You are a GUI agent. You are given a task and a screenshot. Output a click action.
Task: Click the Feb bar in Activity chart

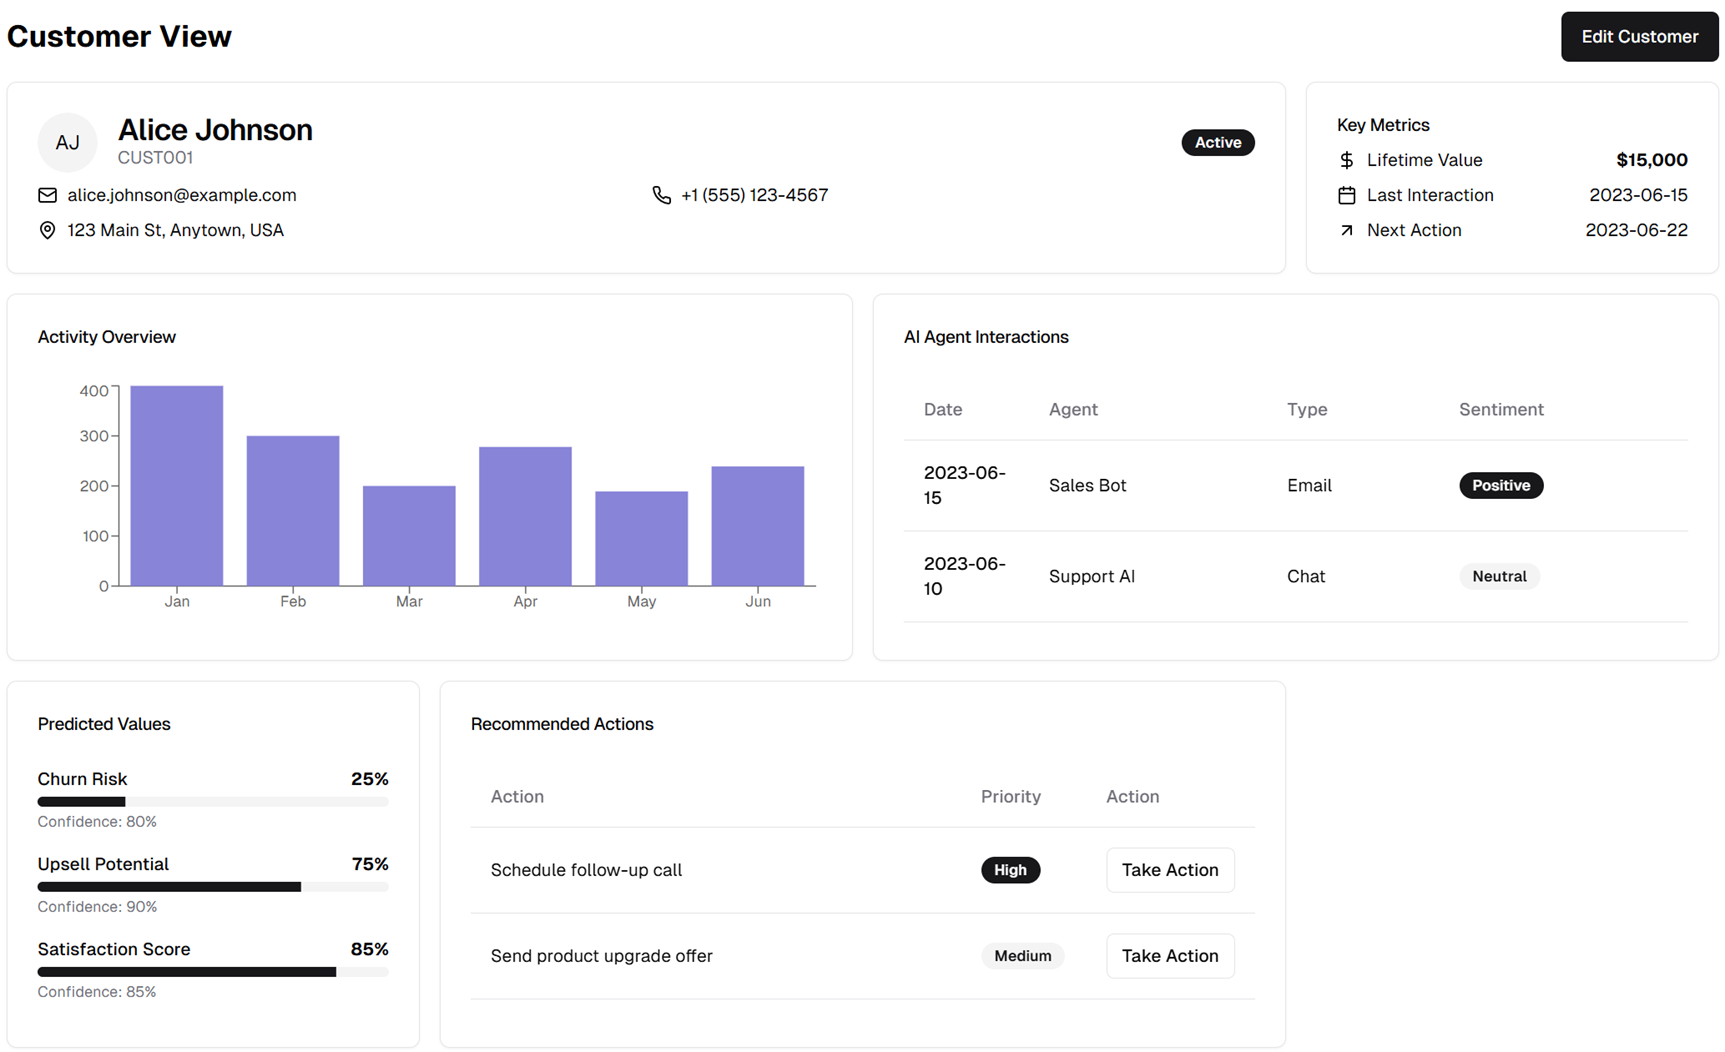click(x=293, y=511)
